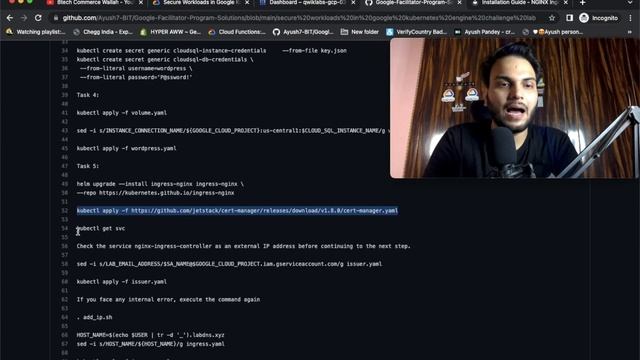Click the 'Check the service nginx-ingress-controller' line
This screenshot has height=360, width=640.
point(244,246)
